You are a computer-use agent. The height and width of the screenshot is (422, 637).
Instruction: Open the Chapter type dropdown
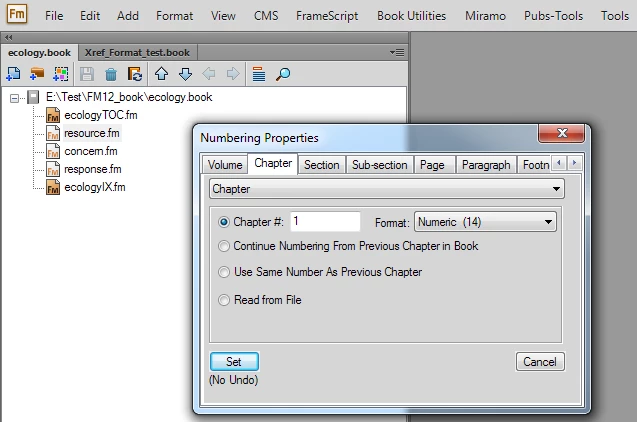click(x=387, y=189)
